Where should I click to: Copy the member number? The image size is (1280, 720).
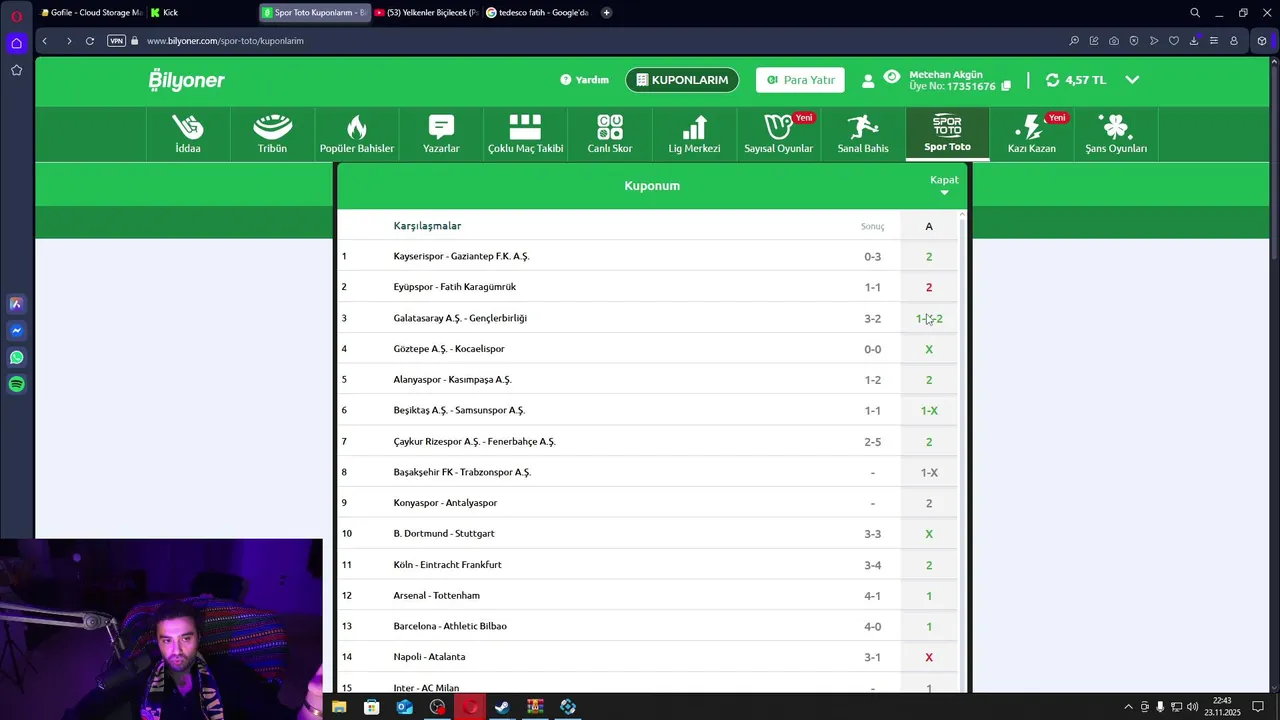click(1006, 86)
